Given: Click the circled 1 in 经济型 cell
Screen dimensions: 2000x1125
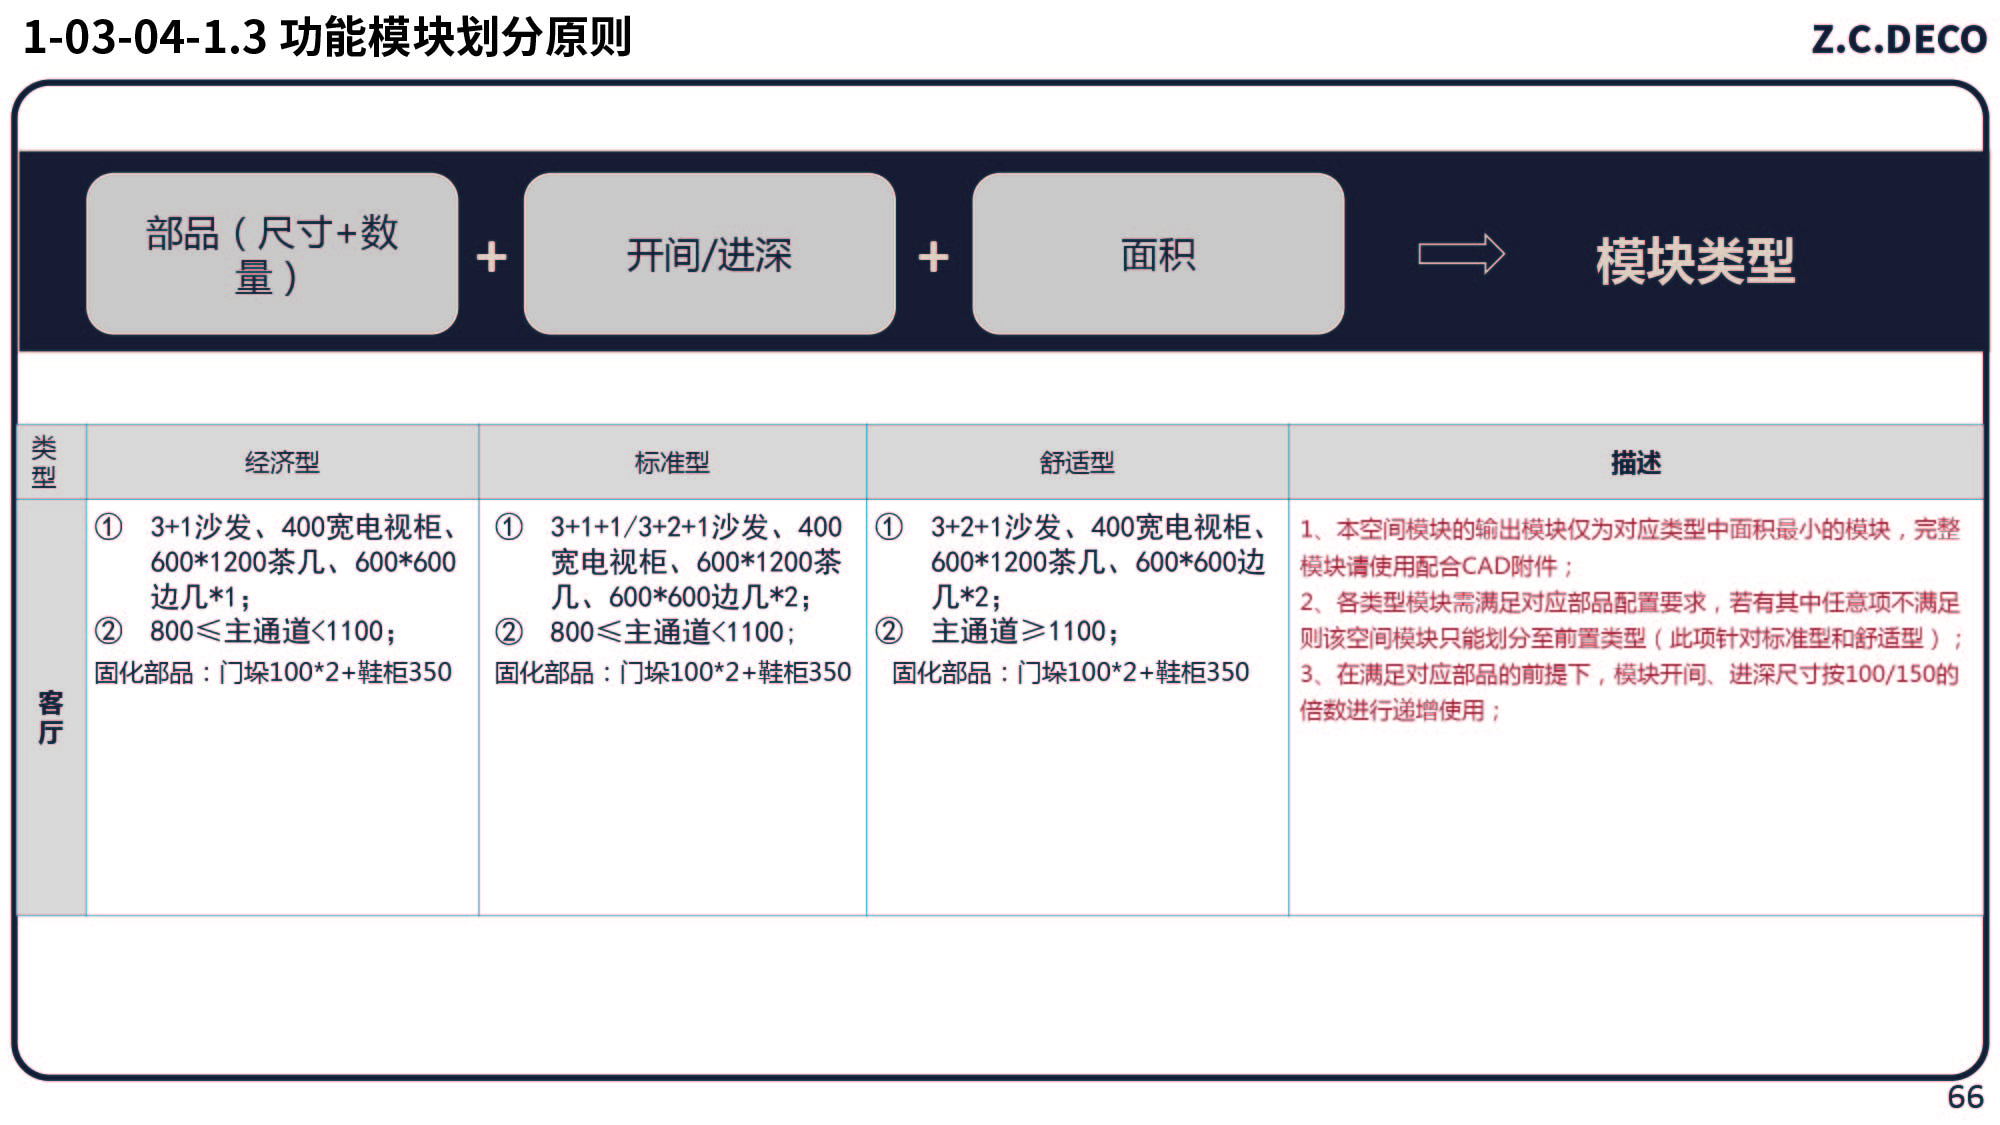Looking at the screenshot, I should tap(109, 527).
